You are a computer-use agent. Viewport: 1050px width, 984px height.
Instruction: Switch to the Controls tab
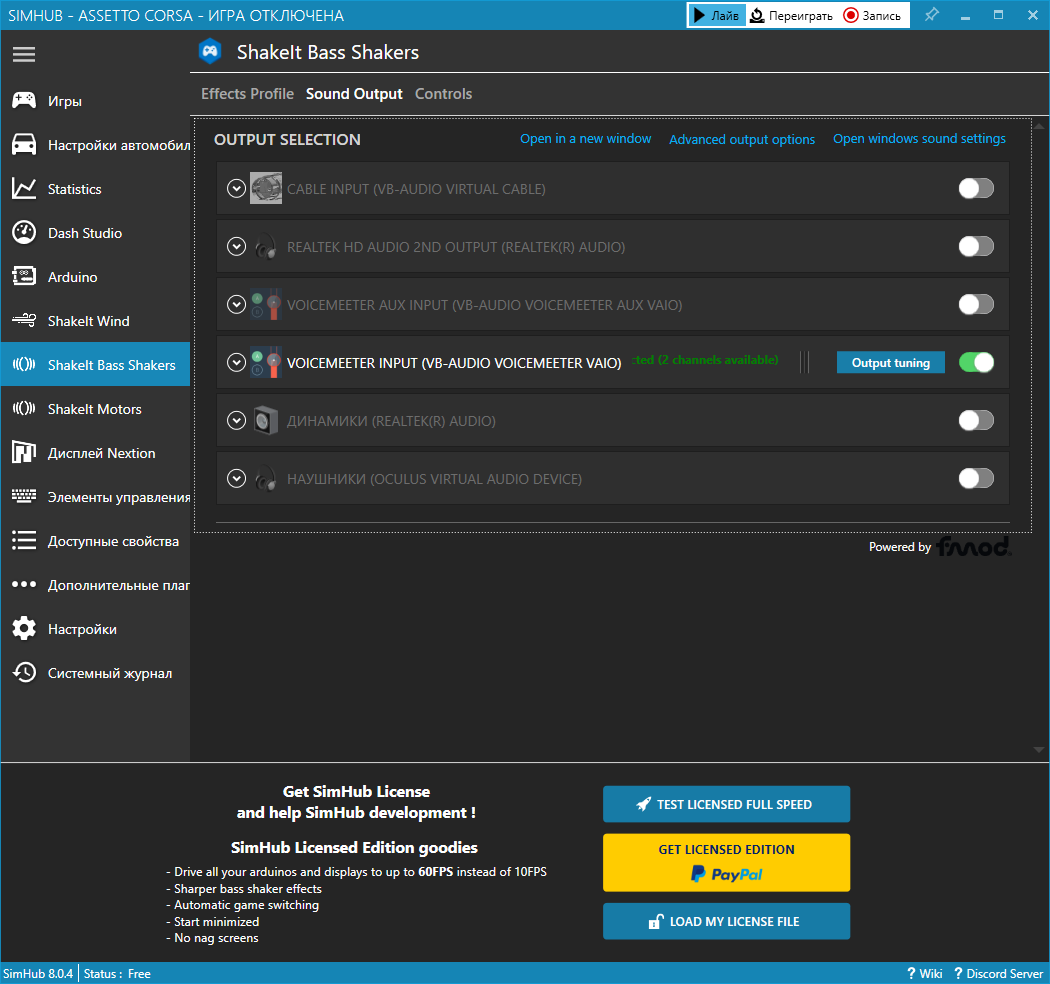click(443, 94)
